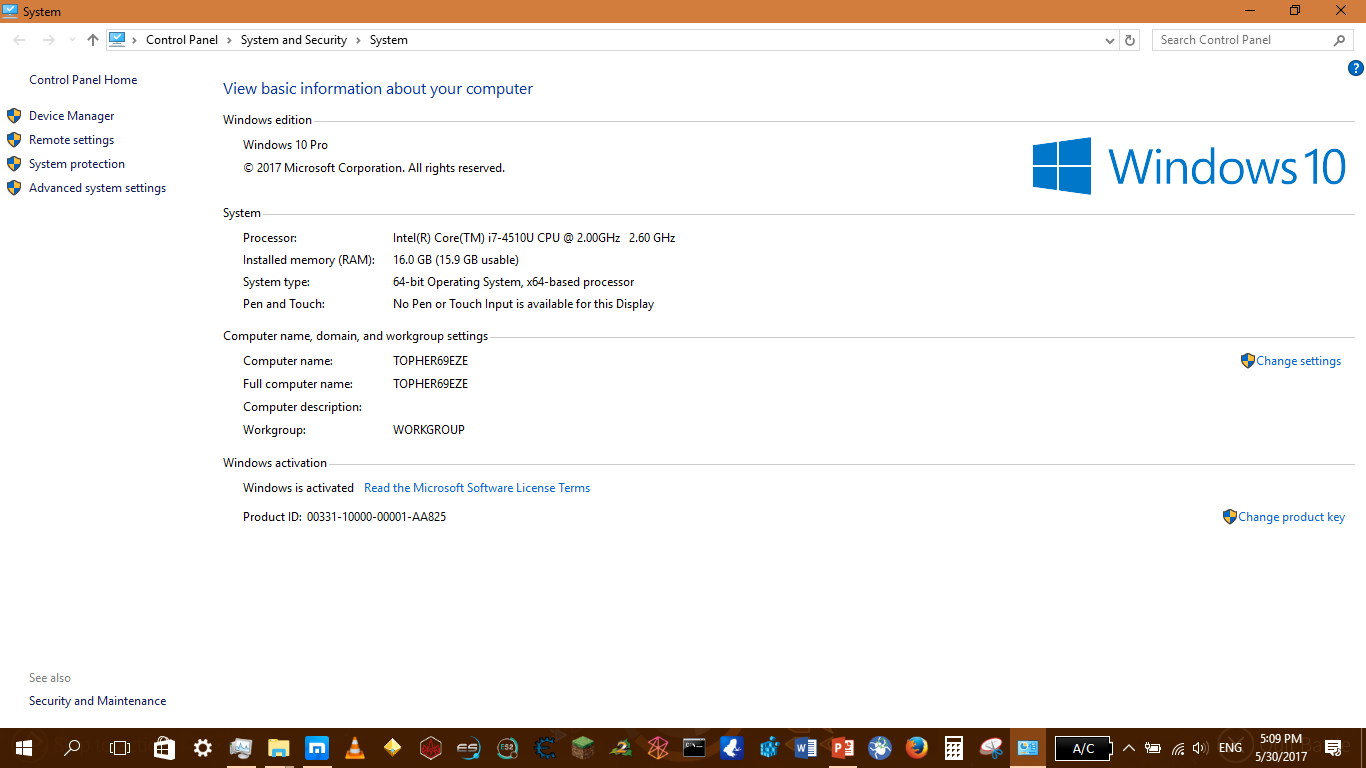
Task: Click the back navigation arrow
Action: pos(20,40)
